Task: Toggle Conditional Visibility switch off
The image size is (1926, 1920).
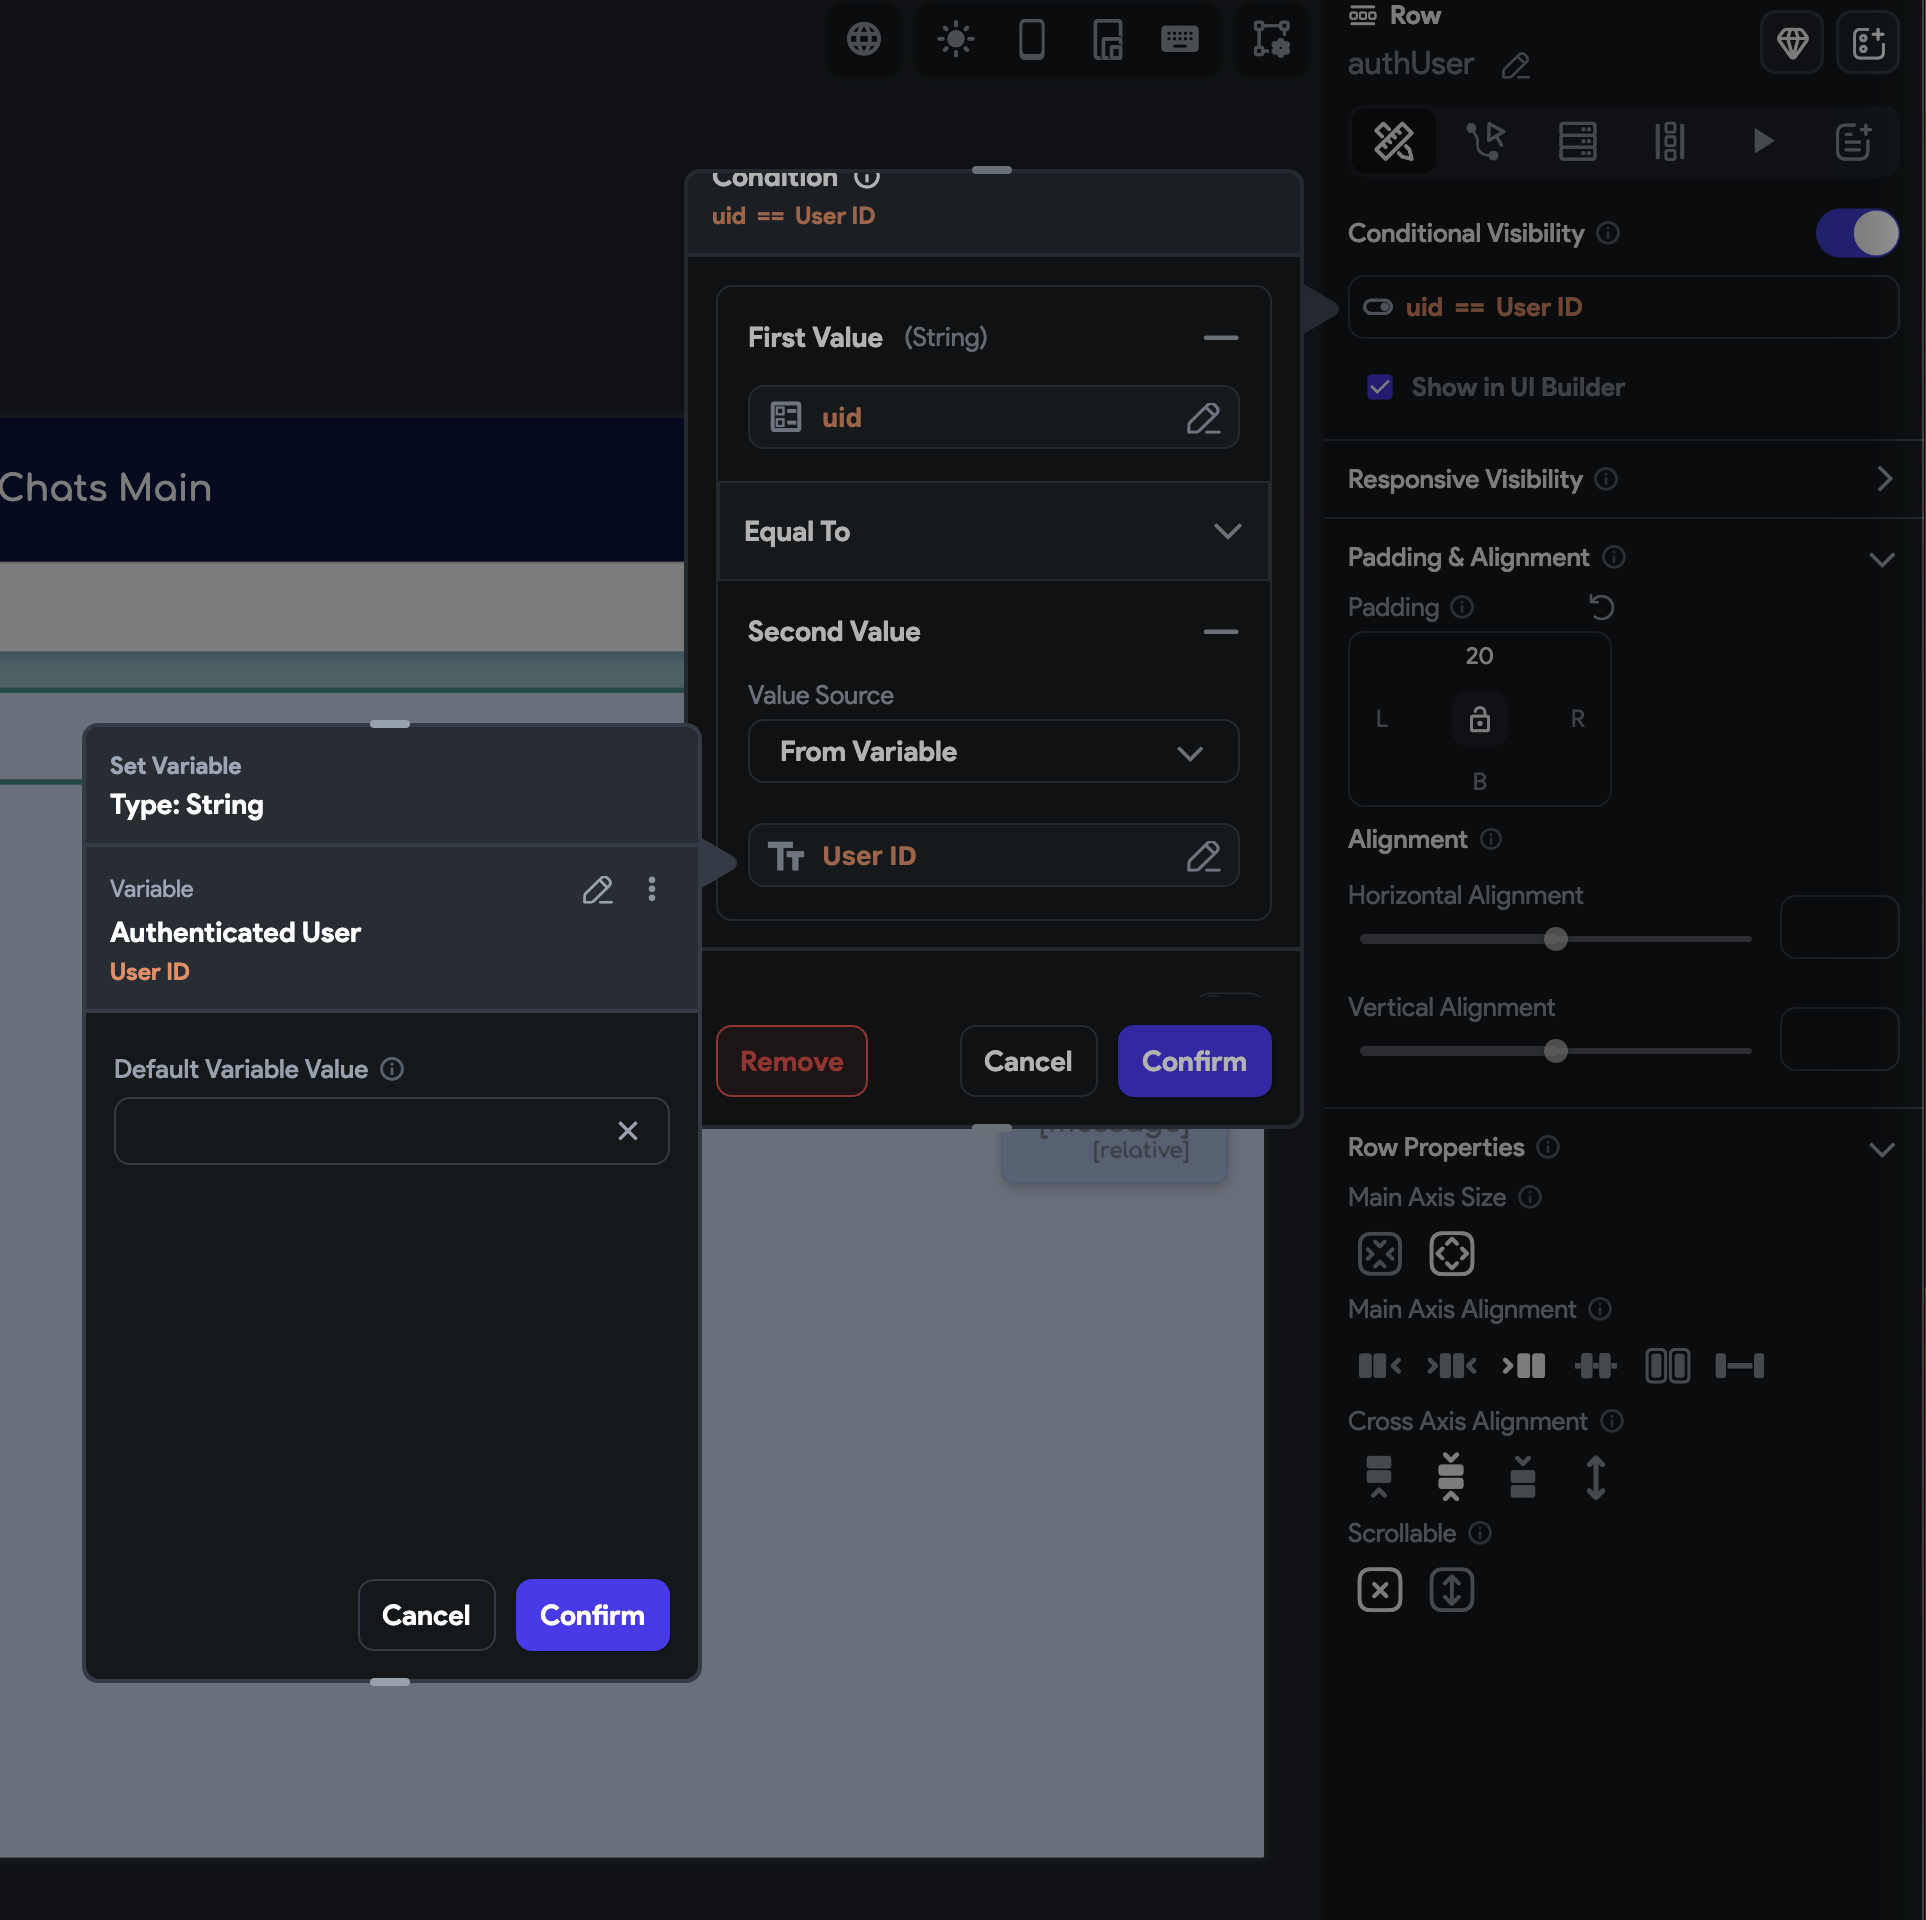Action: tap(1857, 233)
